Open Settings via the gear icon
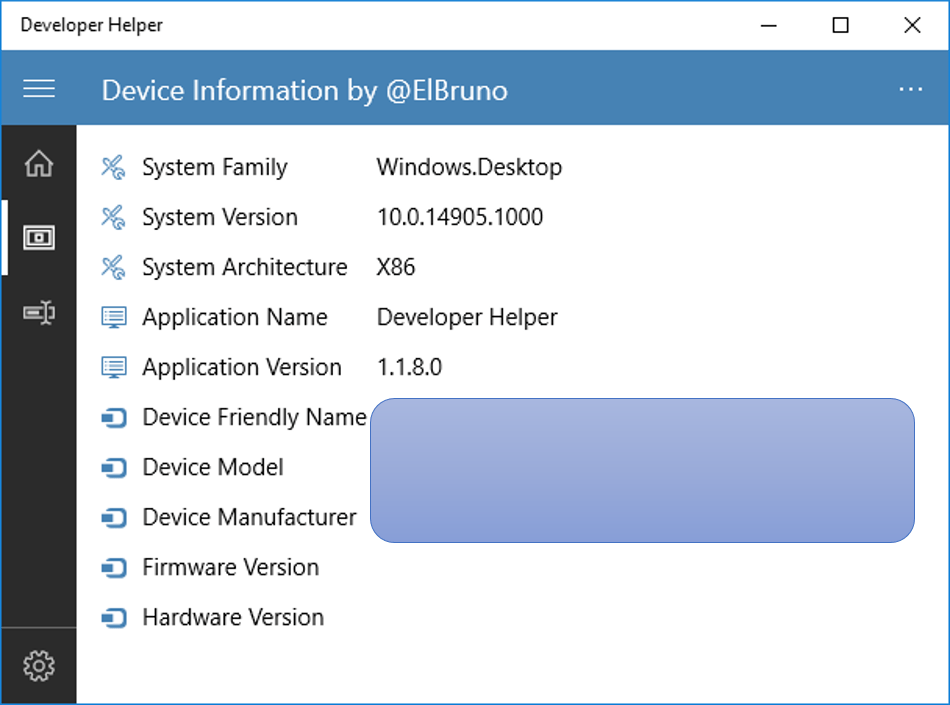This screenshot has width=950, height=705. point(39,665)
